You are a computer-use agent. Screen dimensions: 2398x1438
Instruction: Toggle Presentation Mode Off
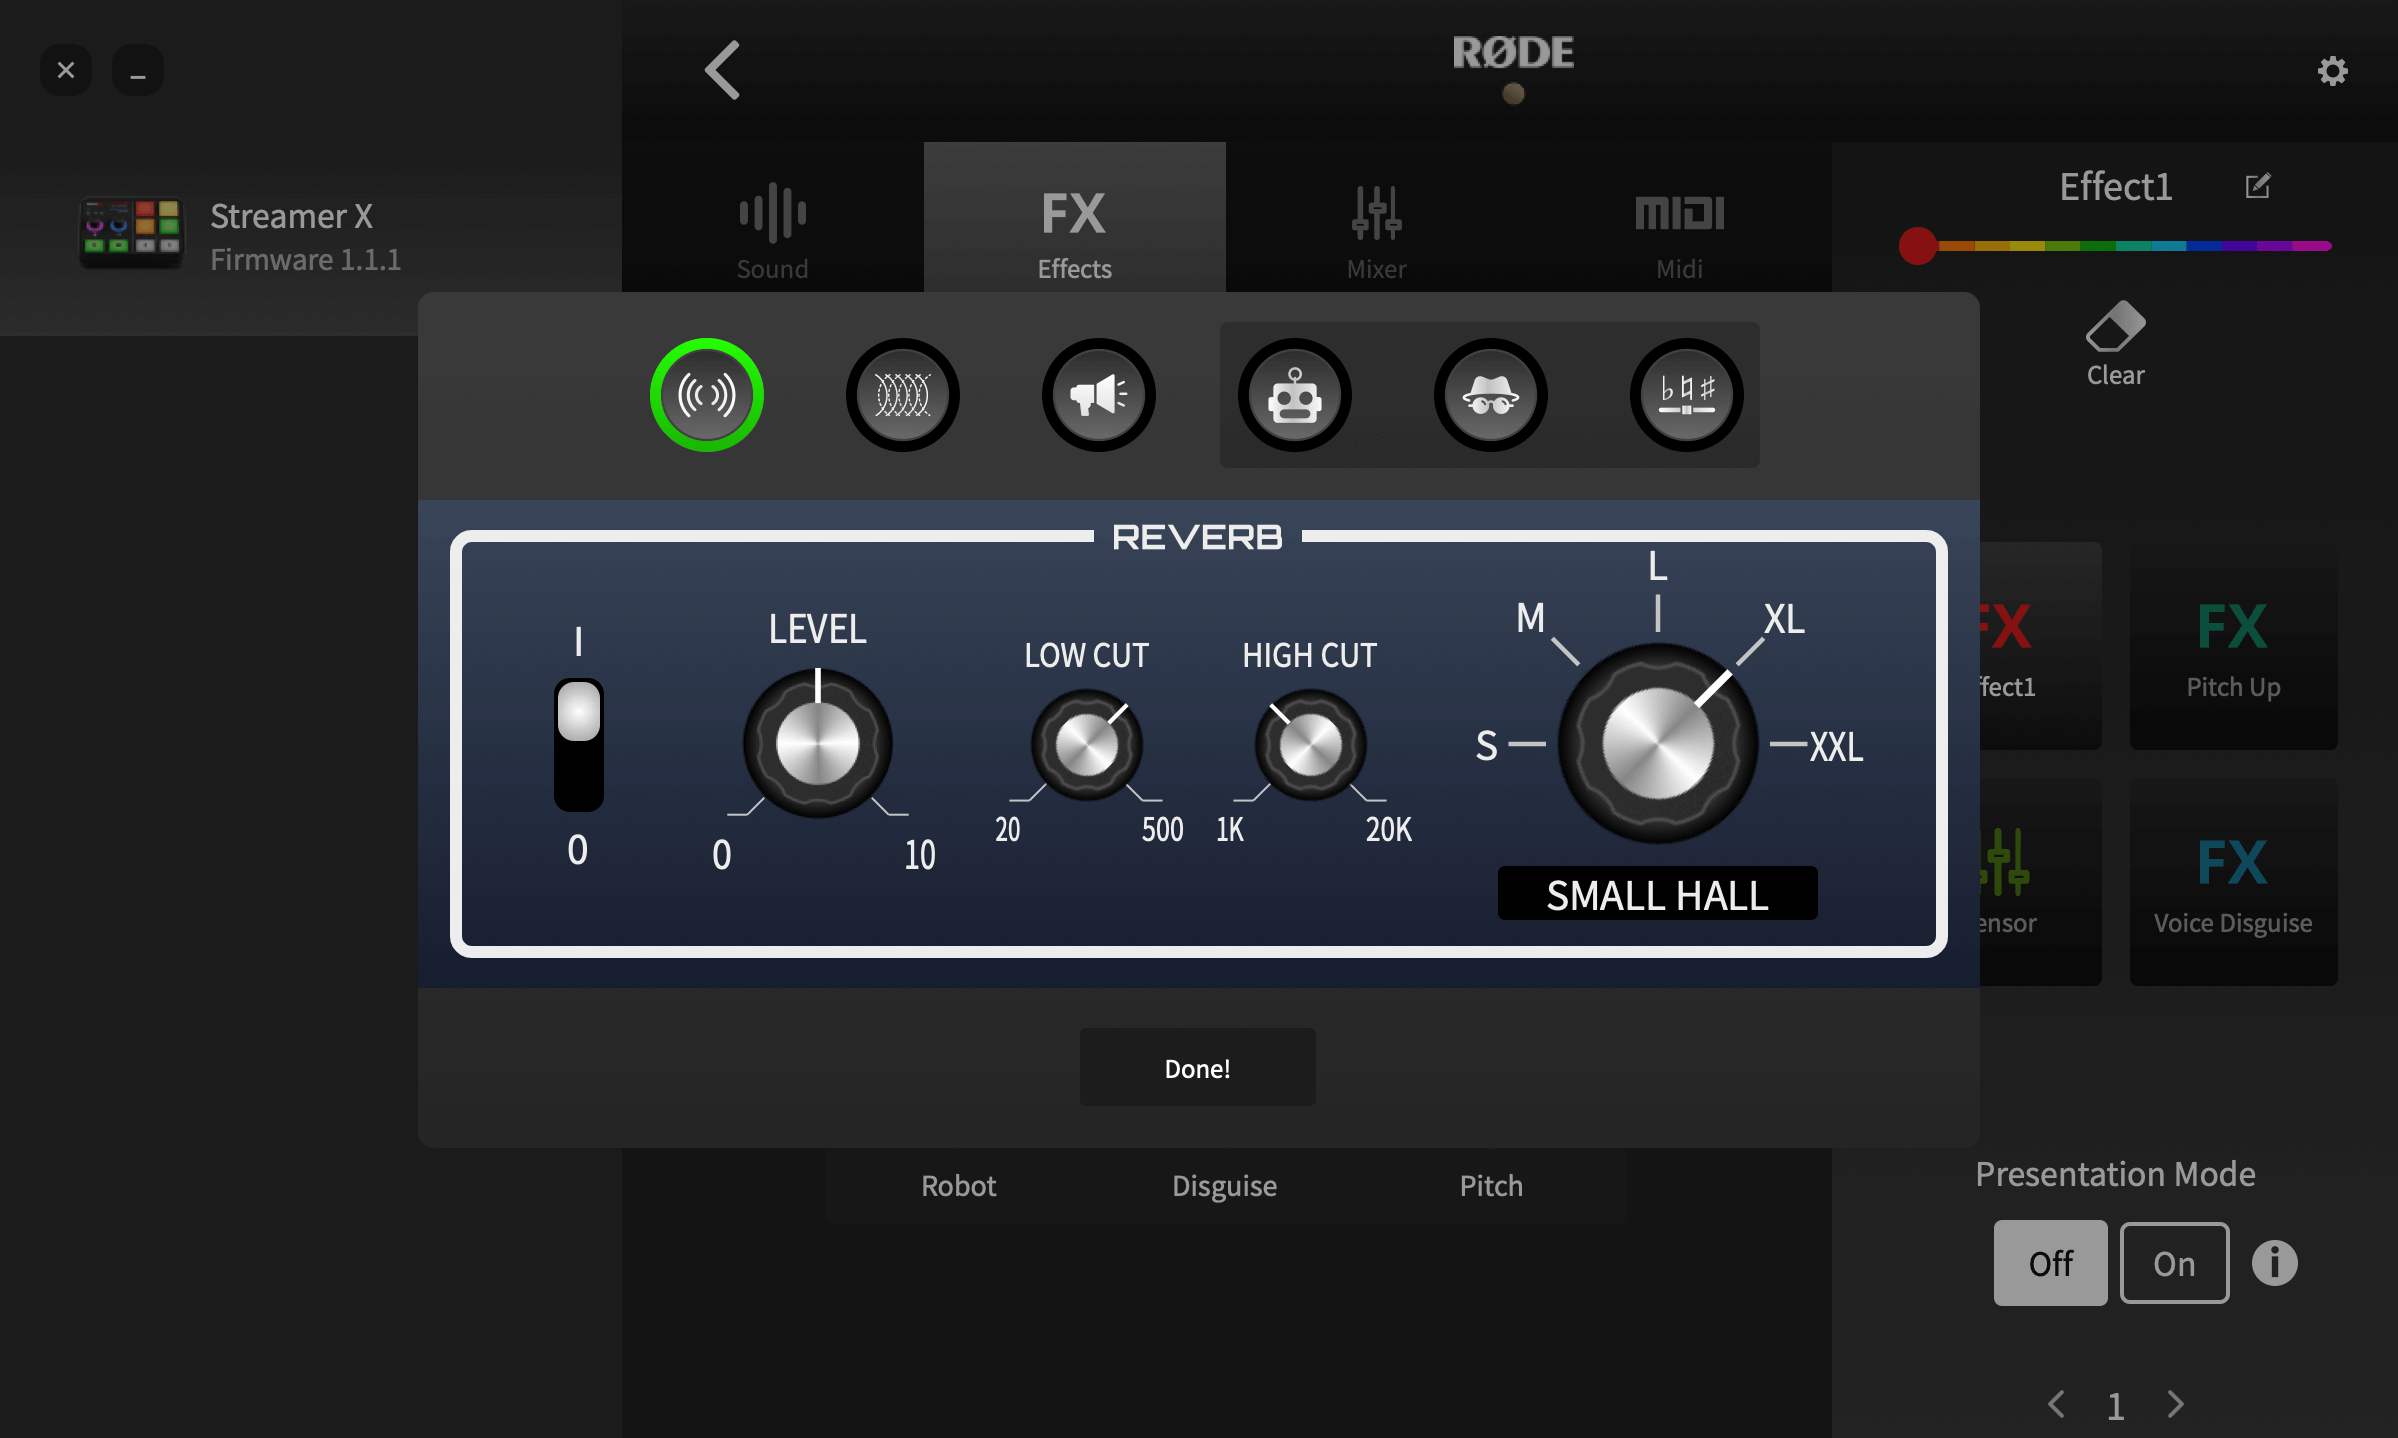pos(2051,1262)
